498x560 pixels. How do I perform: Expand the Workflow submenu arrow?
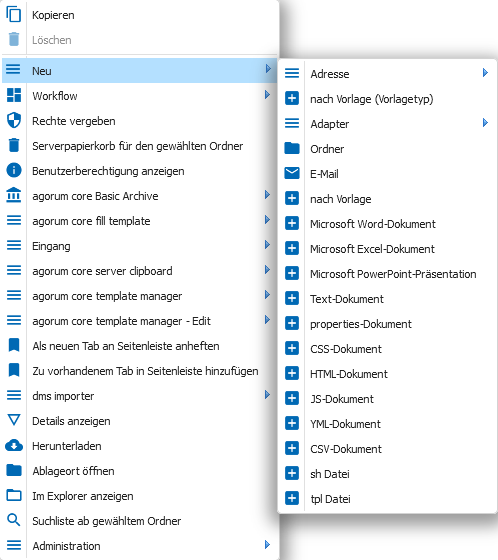point(267,95)
